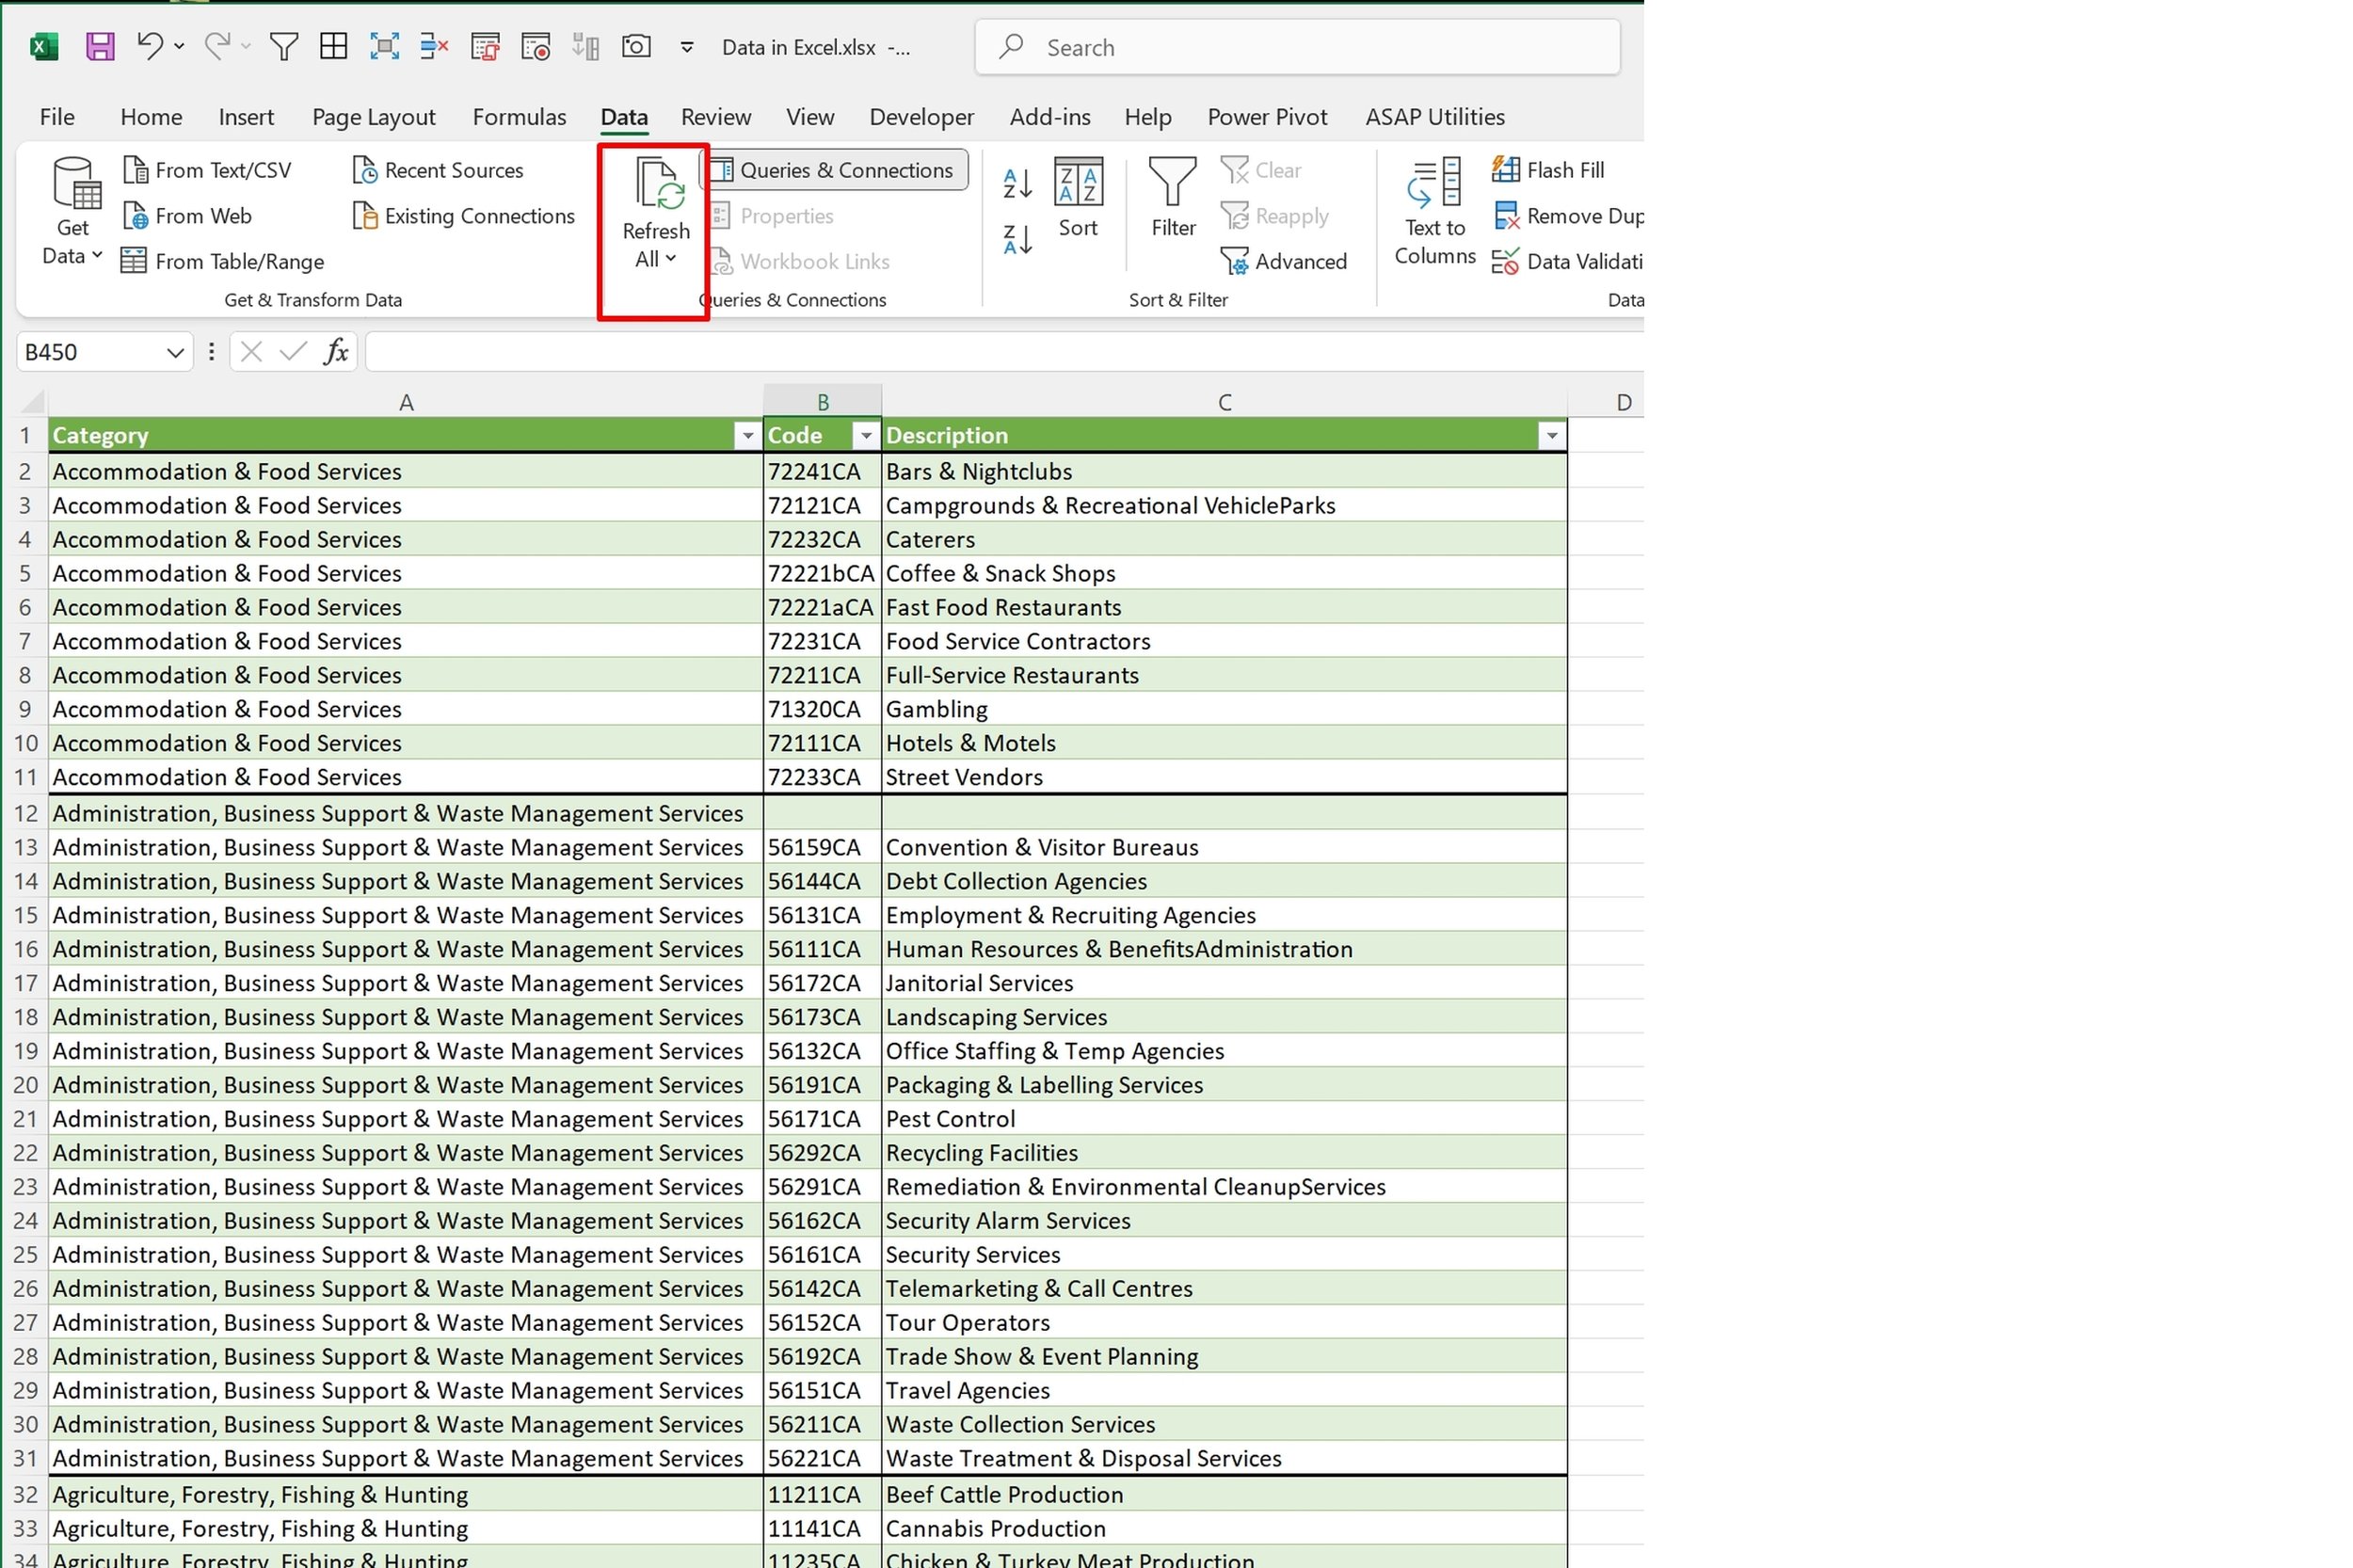Click Advanced filter option
Screen dimensions: 2353x1568
click(1284, 261)
